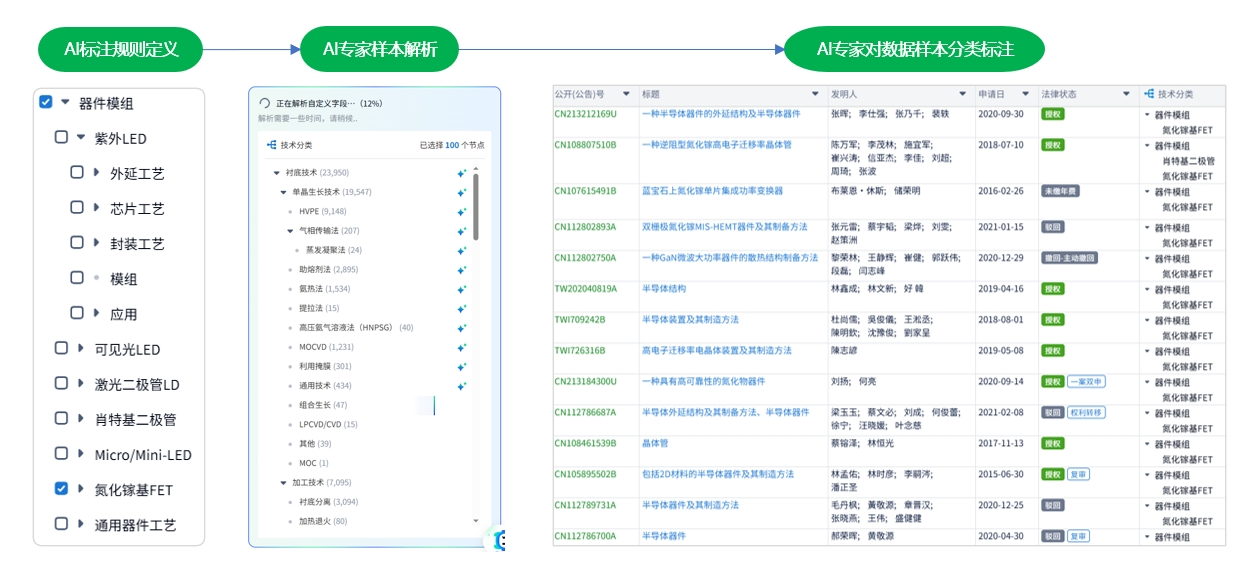This screenshot has width=1254, height=577.
Task: Collapse the 器件模组 tree node arrow
Action: 65,102
